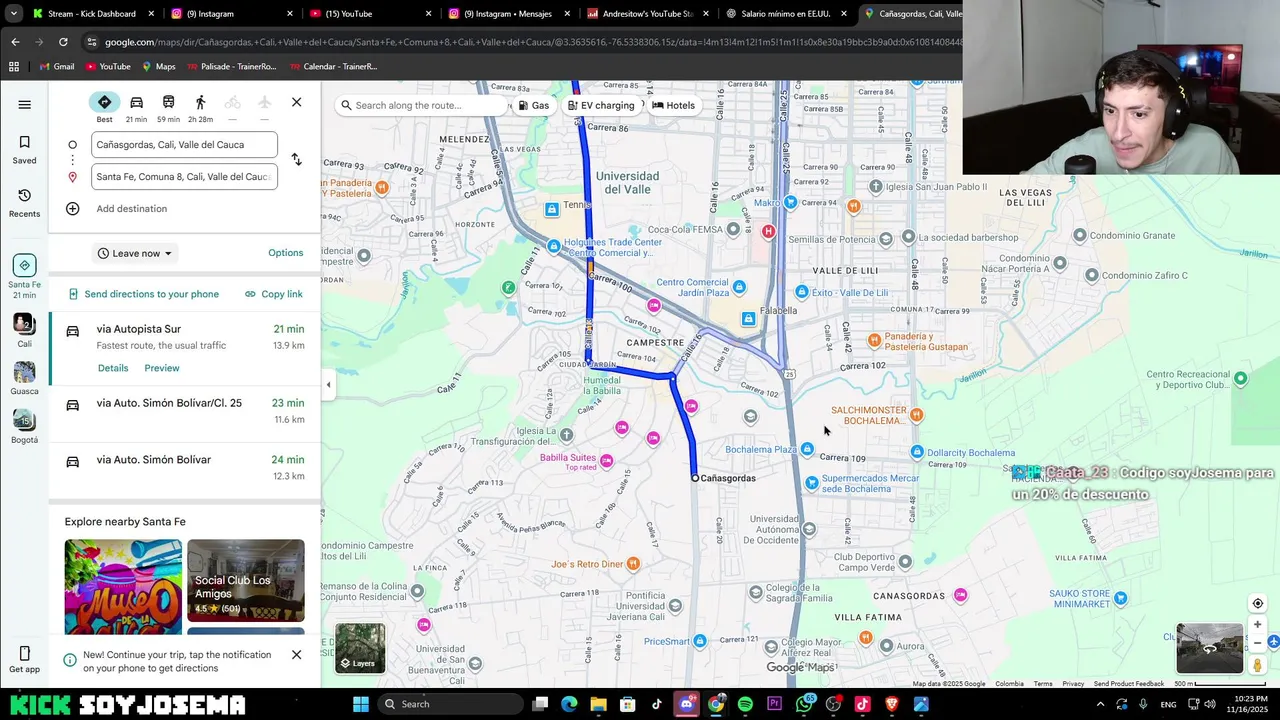Open the Museo de Cali thumbnail
The image size is (1280, 720).
coord(123,587)
